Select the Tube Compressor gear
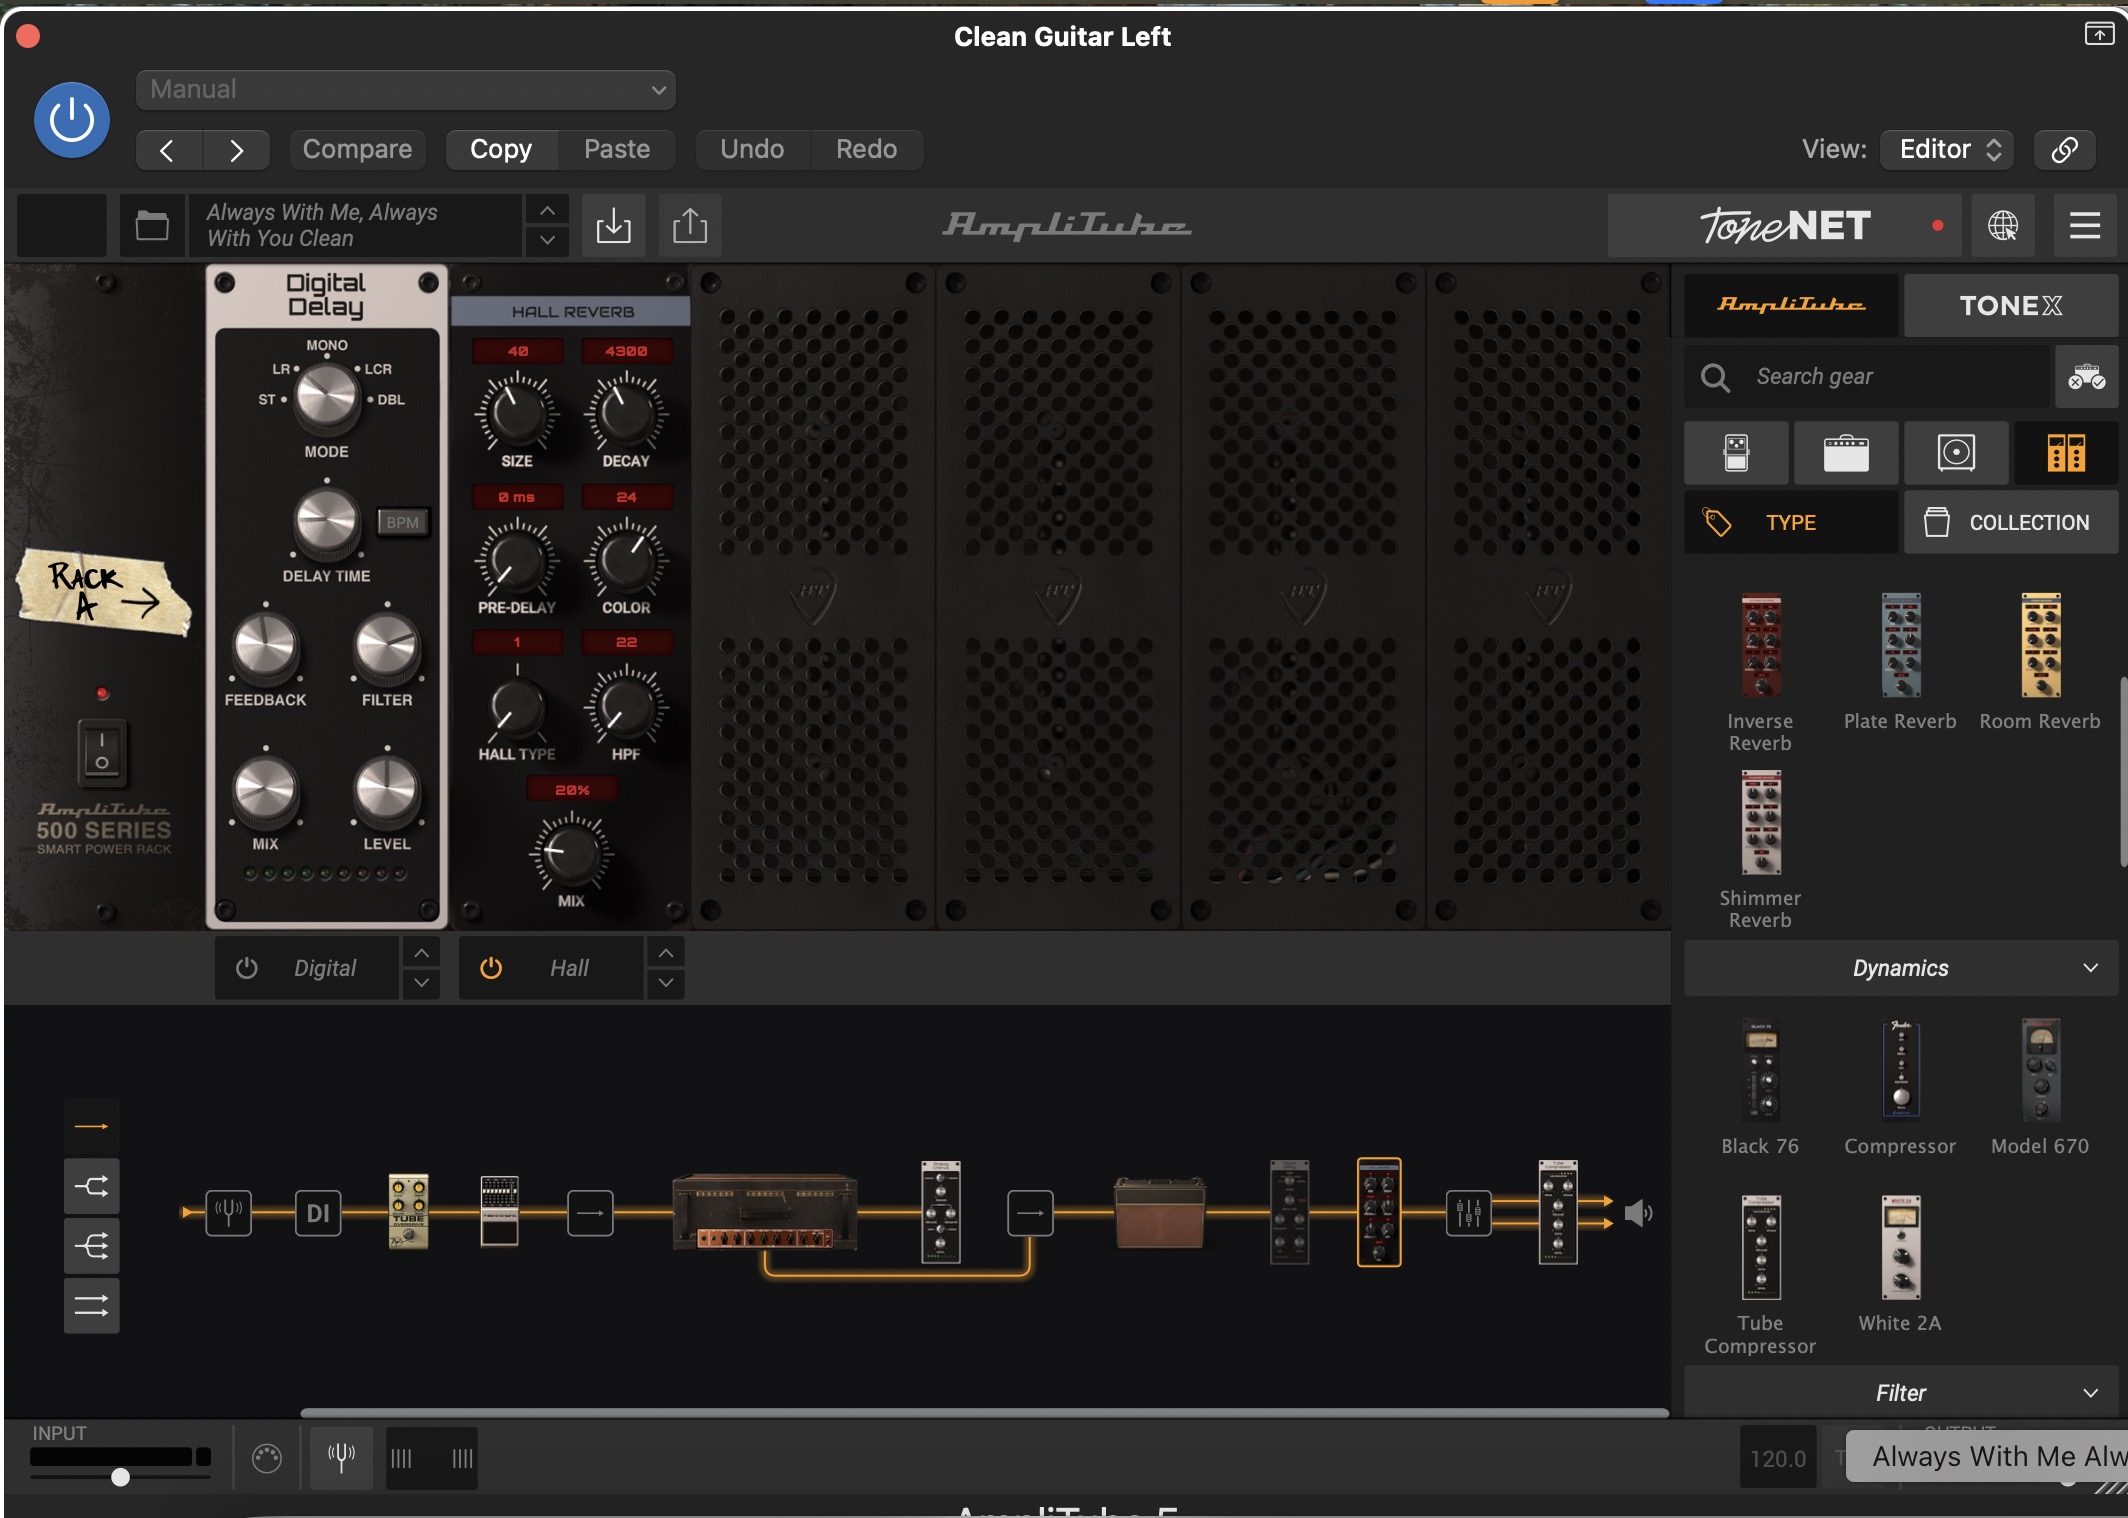The height and width of the screenshot is (1518, 2128). [x=1760, y=1247]
